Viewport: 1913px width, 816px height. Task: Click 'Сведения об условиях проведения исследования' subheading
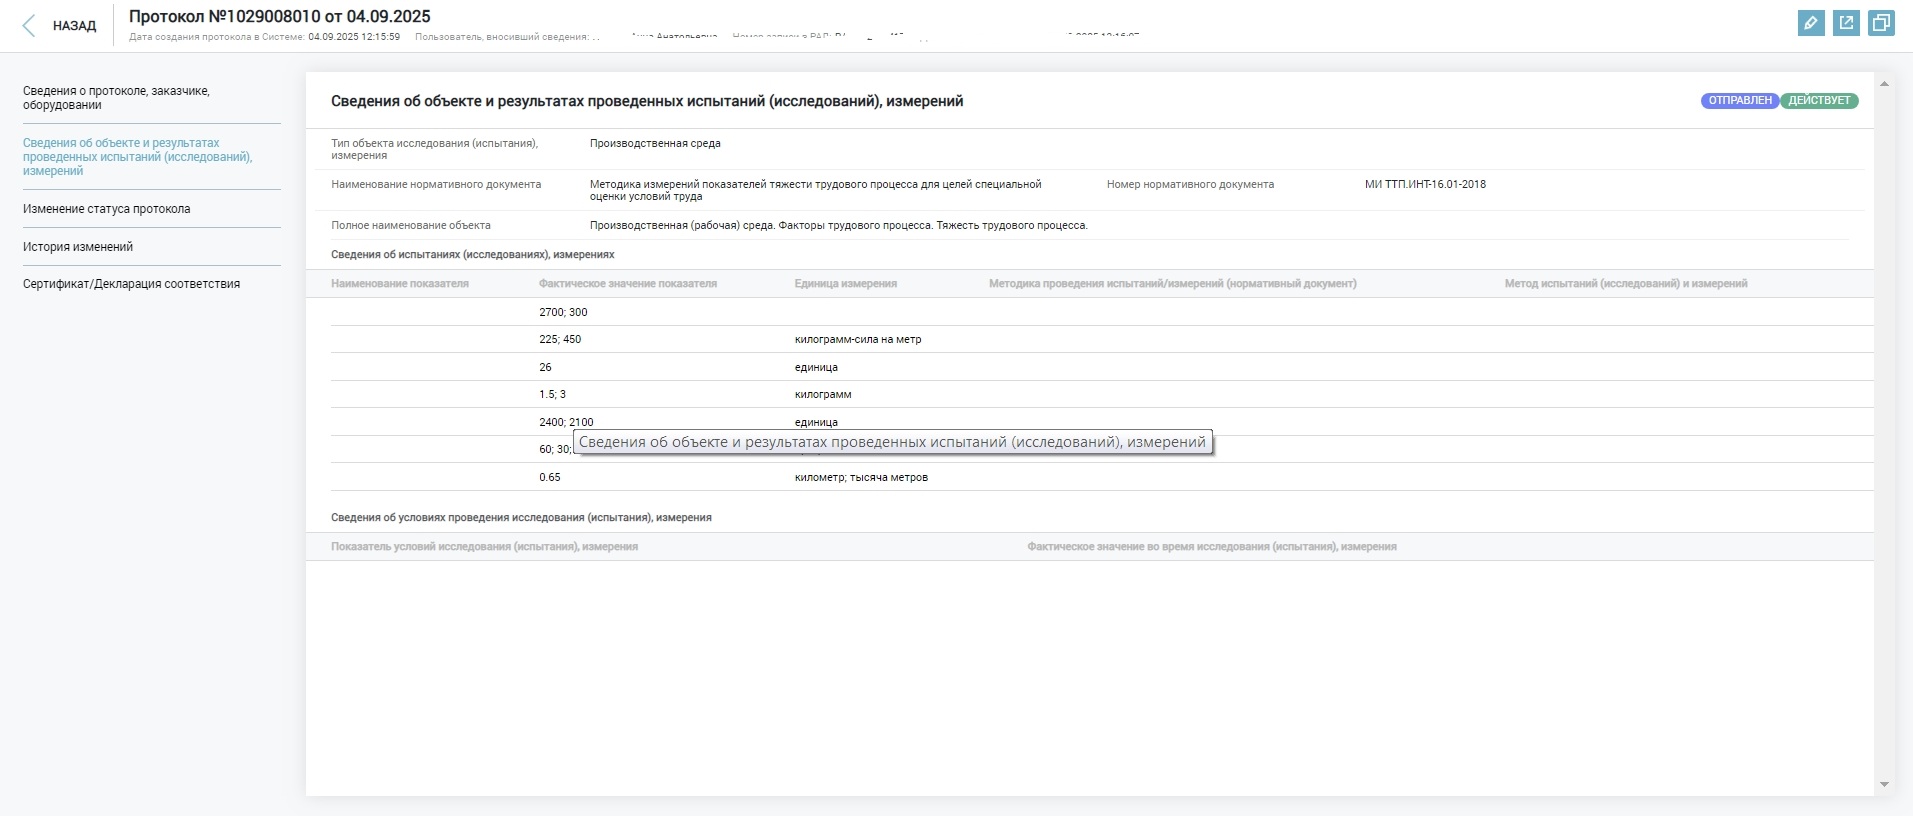pos(521,518)
